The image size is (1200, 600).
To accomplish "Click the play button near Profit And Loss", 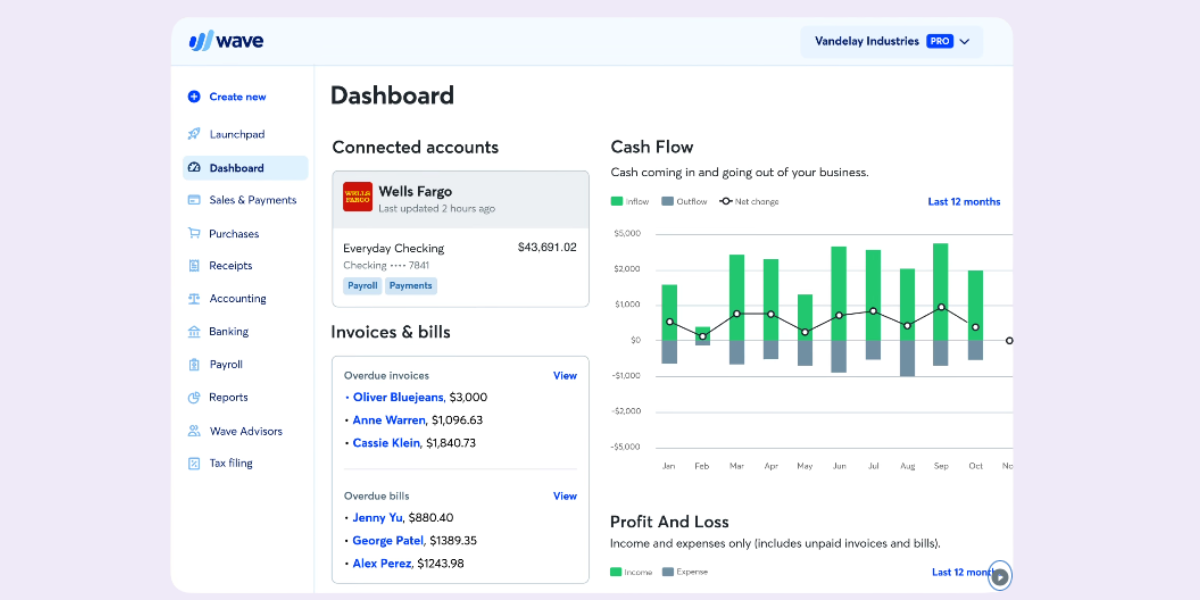I will [999, 575].
